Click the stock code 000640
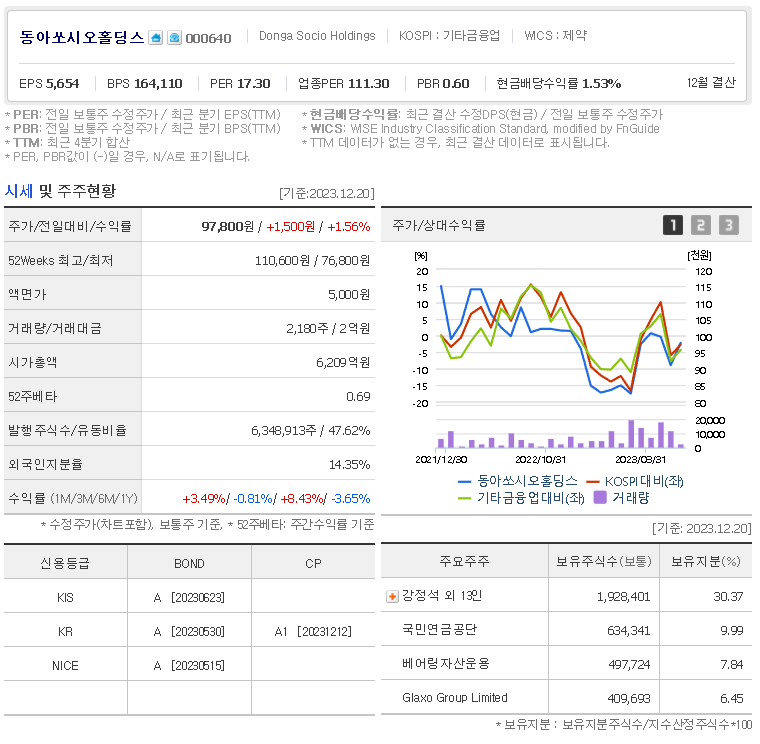This screenshot has width=760, height=744. (208, 38)
